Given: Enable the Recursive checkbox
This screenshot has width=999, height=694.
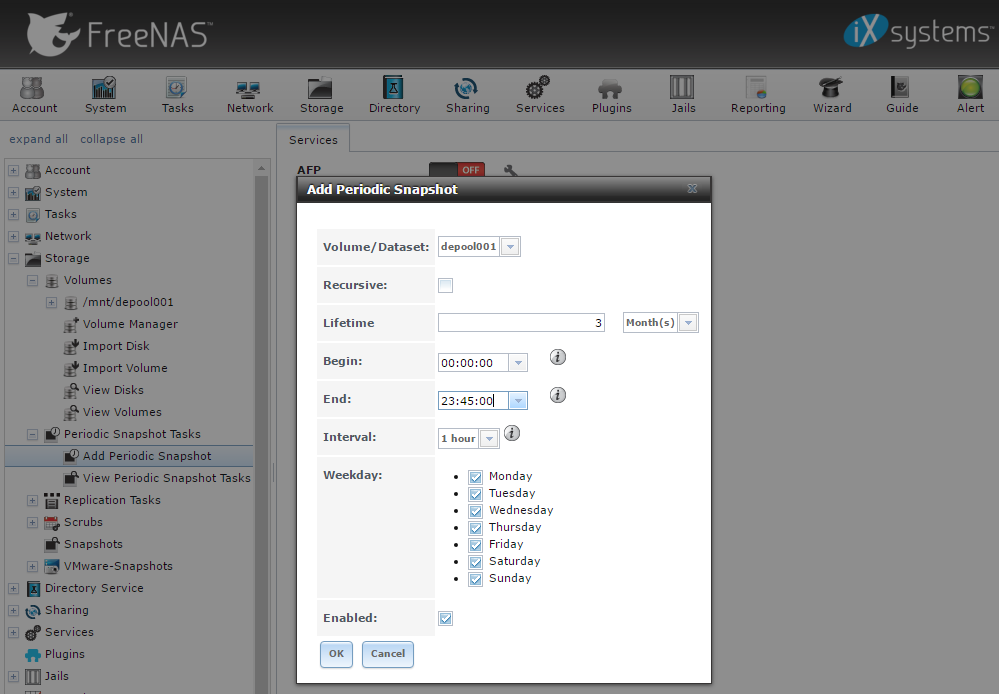Looking at the screenshot, I should pyautogui.click(x=446, y=286).
